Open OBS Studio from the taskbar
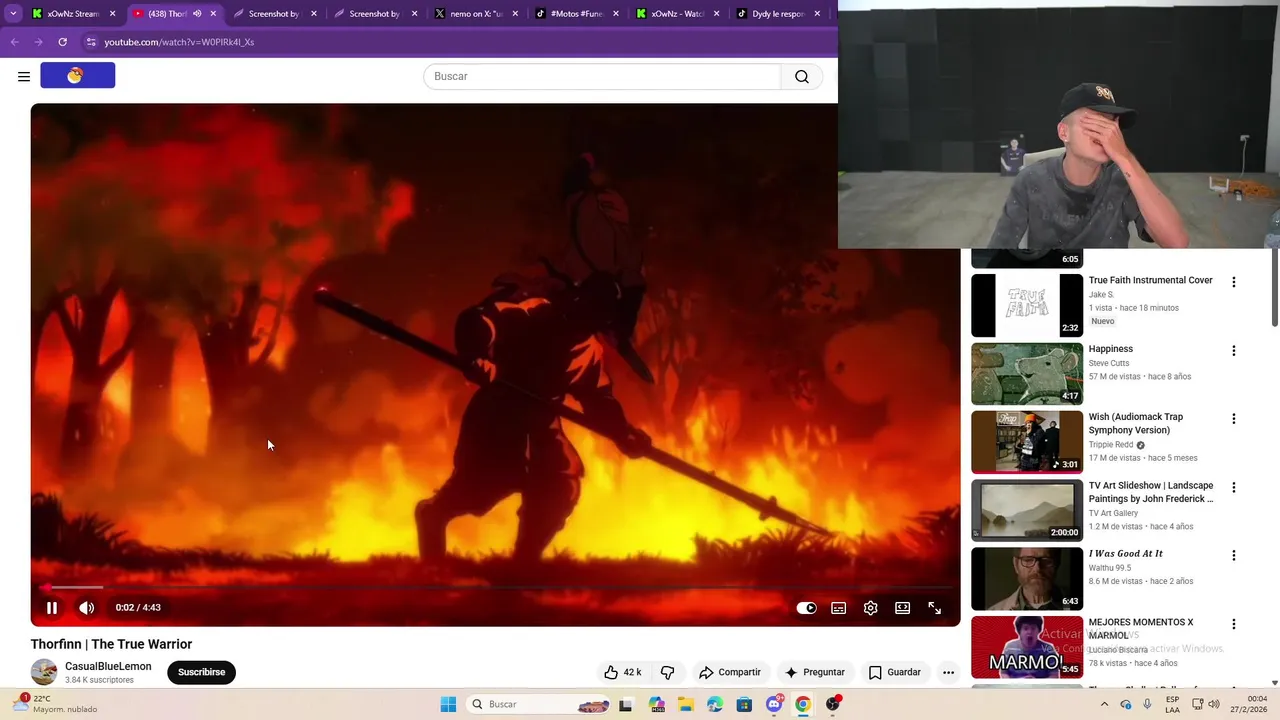 tap(832, 704)
